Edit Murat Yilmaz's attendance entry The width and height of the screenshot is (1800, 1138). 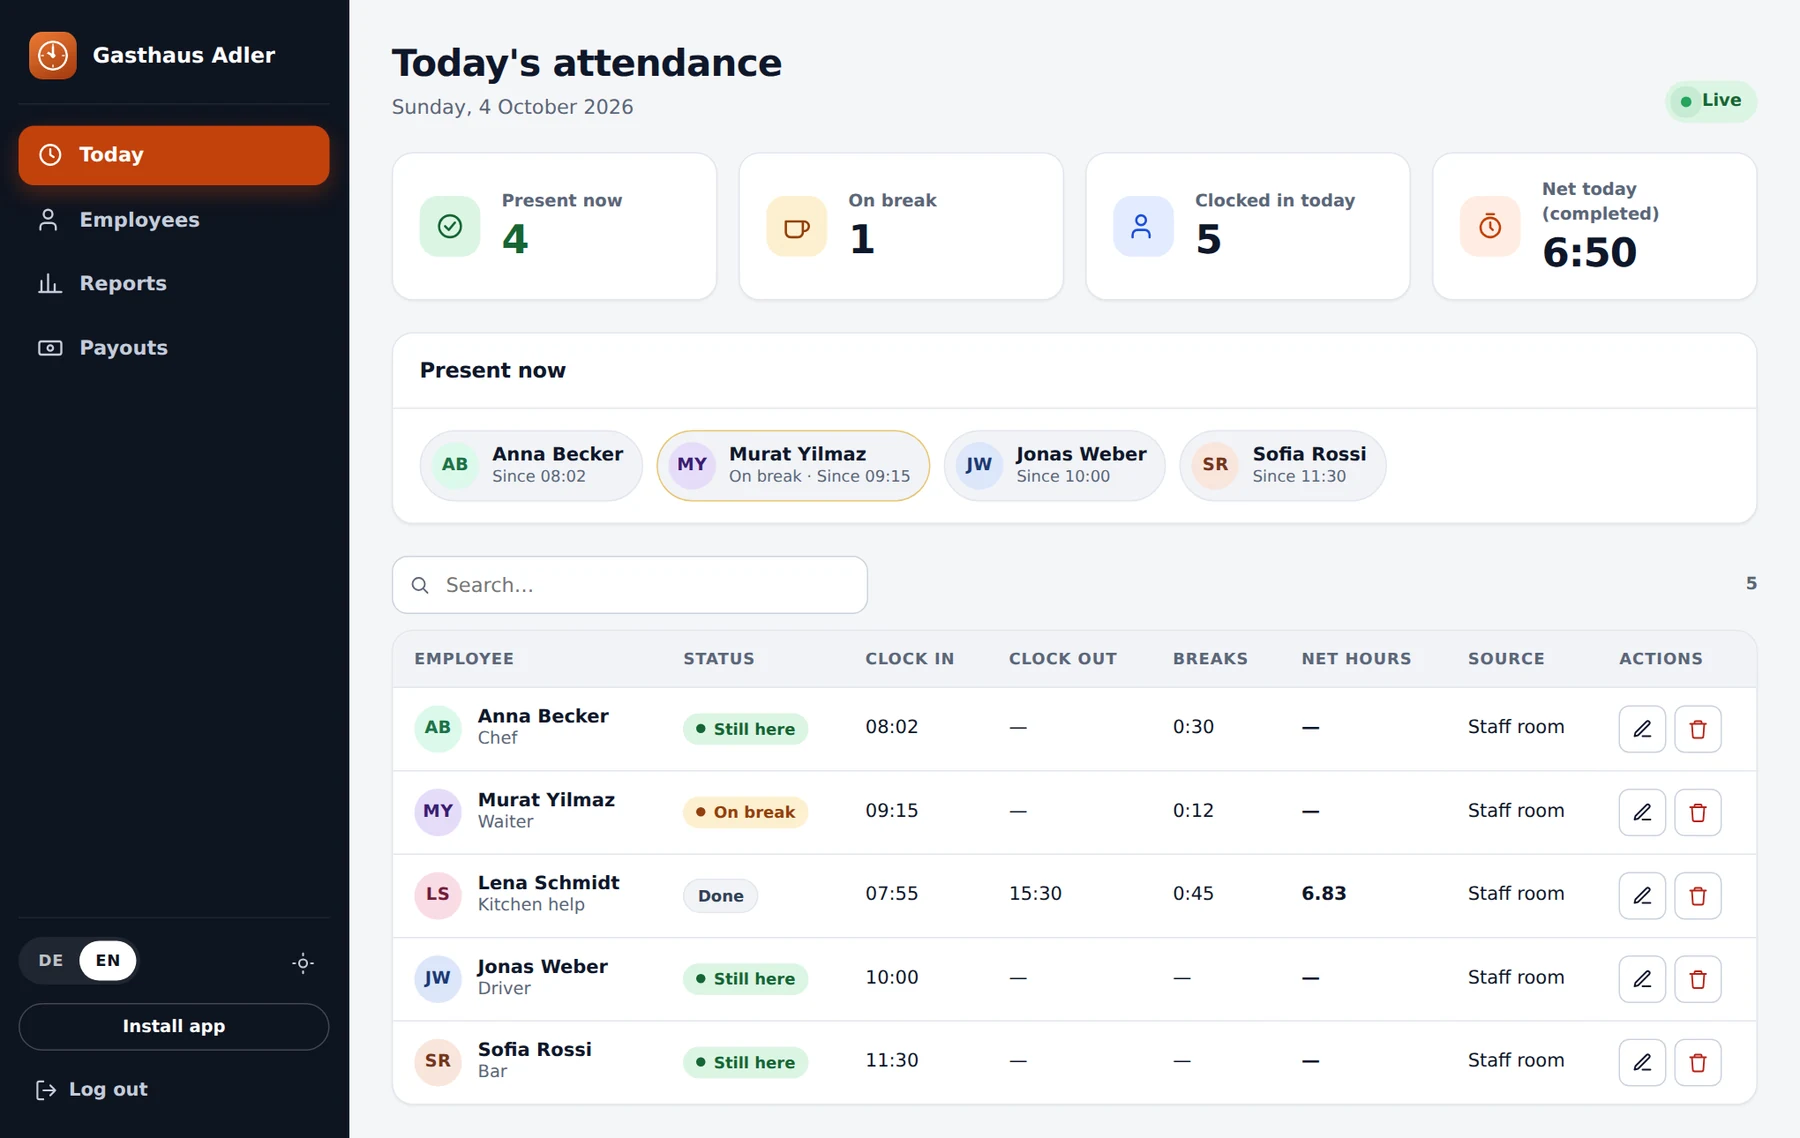coord(1642,812)
